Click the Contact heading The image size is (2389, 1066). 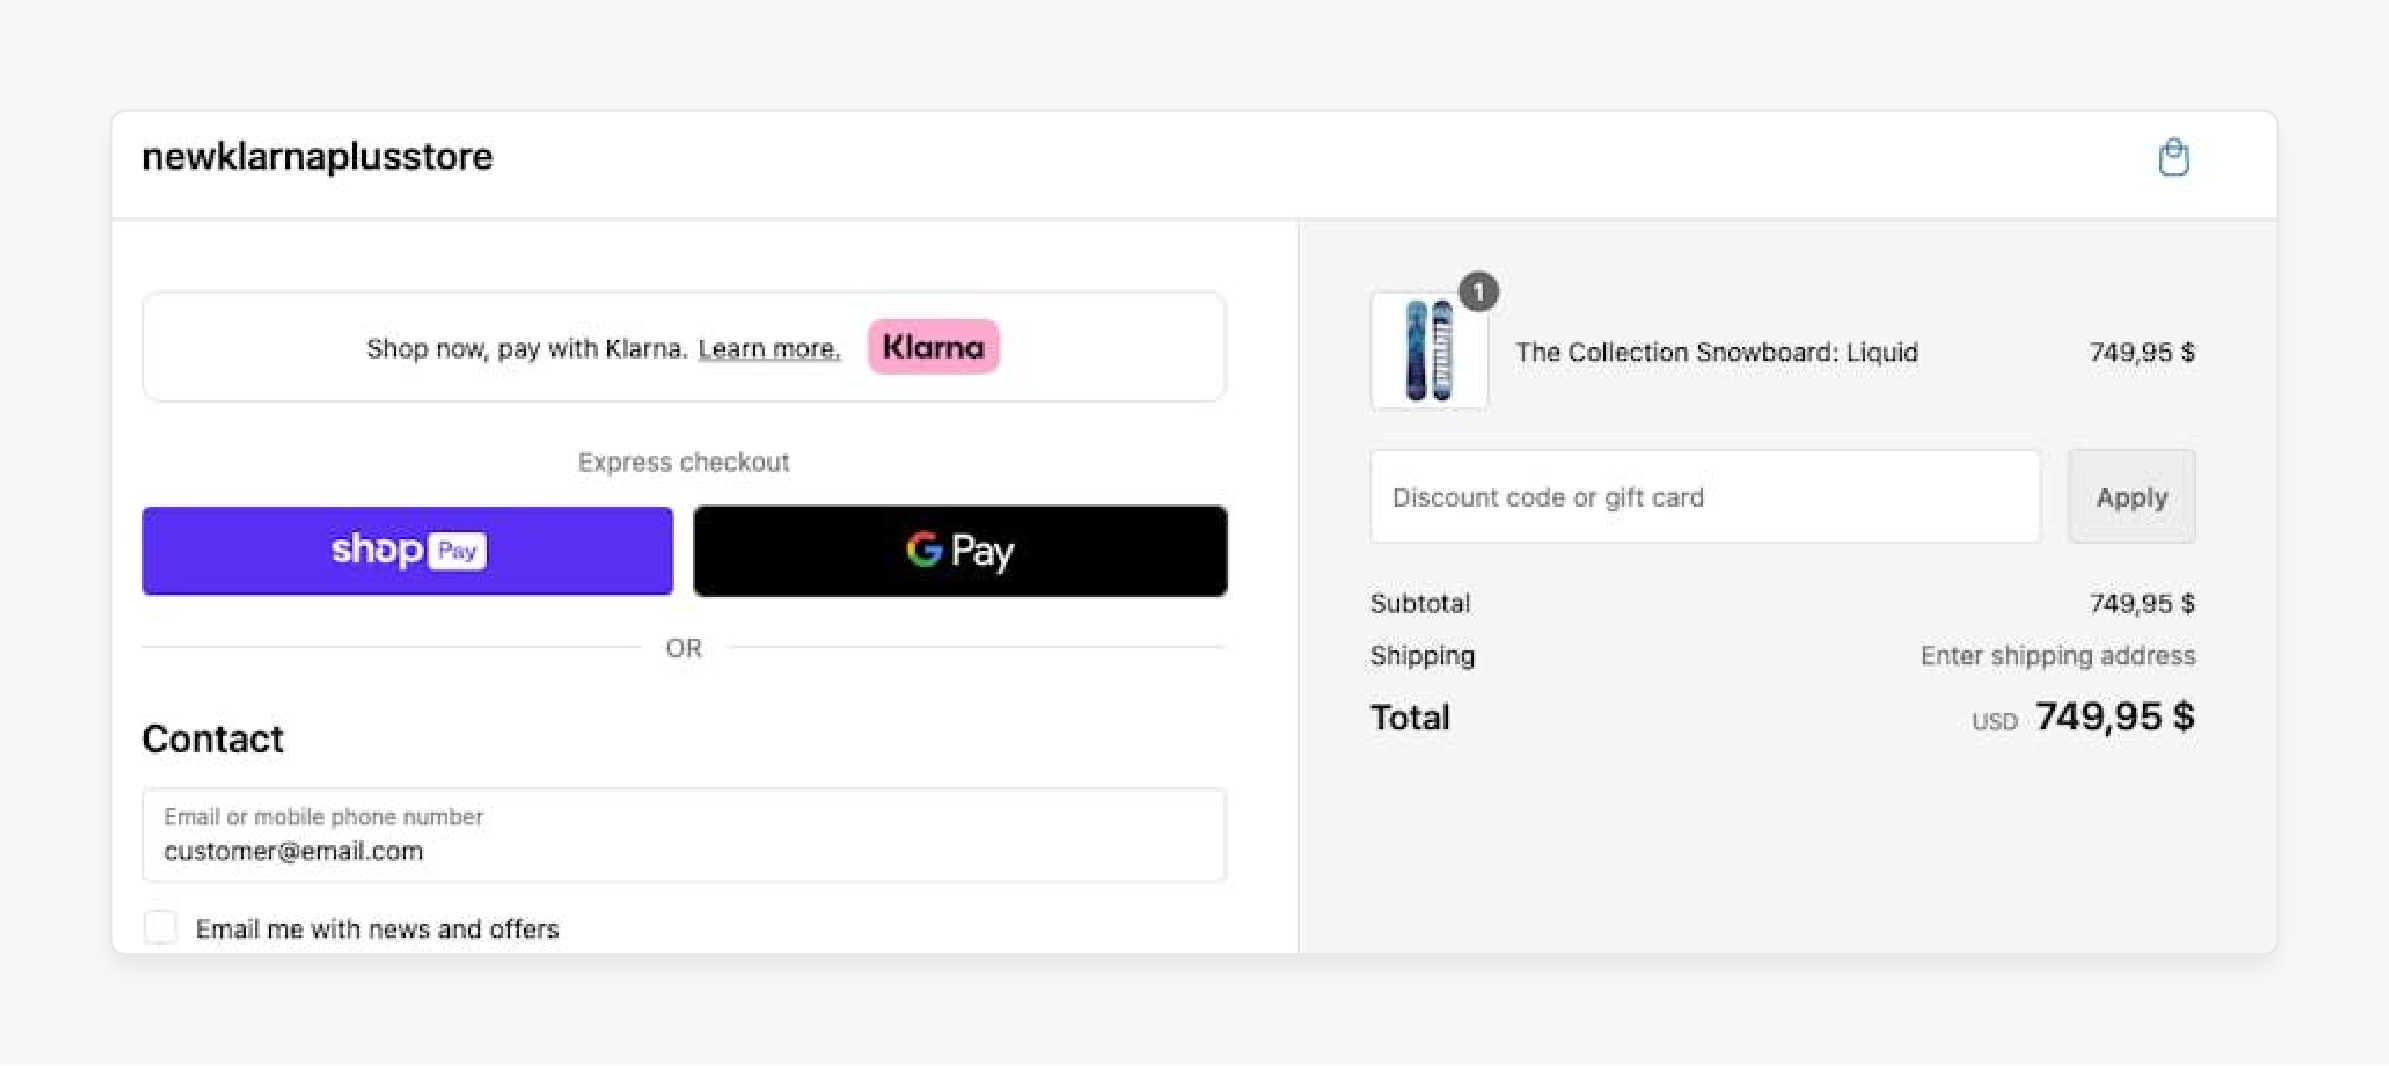click(213, 739)
